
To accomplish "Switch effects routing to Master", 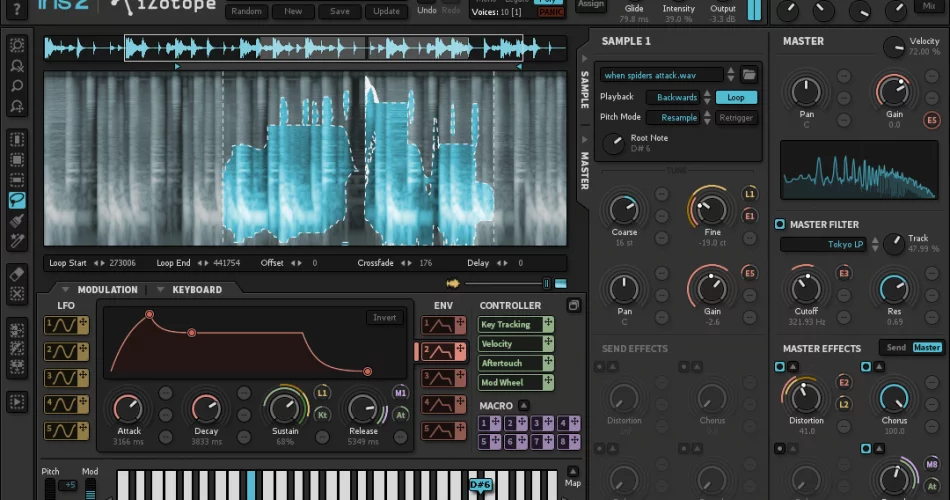I will pos(927,347).
